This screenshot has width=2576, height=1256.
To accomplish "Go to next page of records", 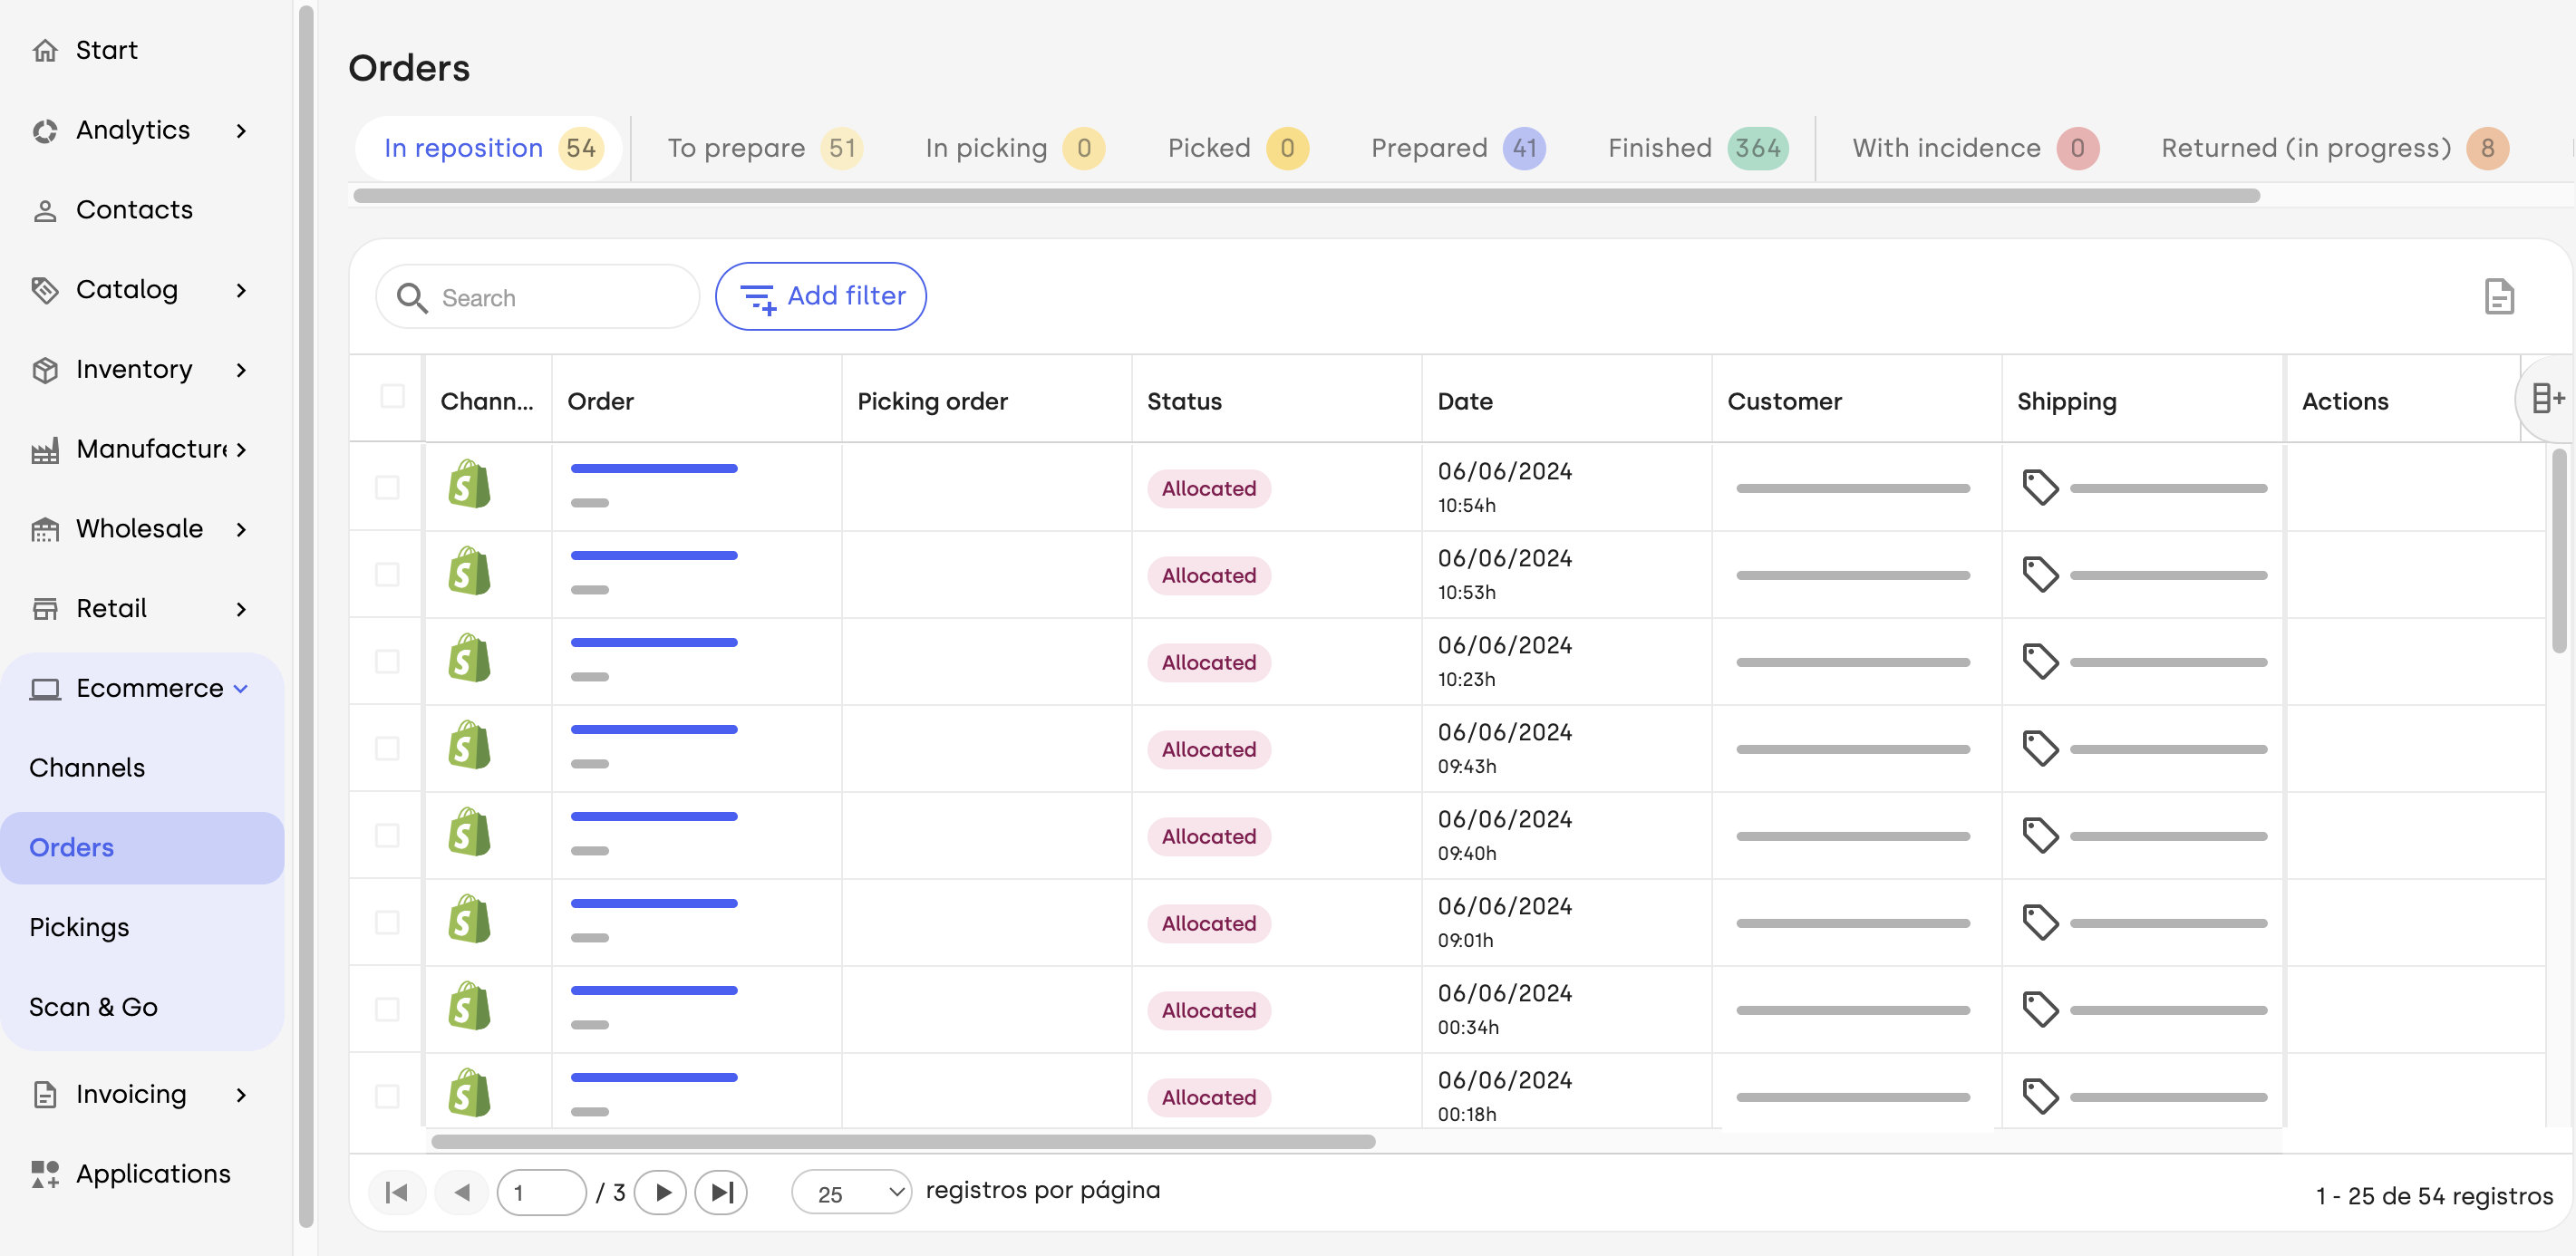I will [661, 1192].
